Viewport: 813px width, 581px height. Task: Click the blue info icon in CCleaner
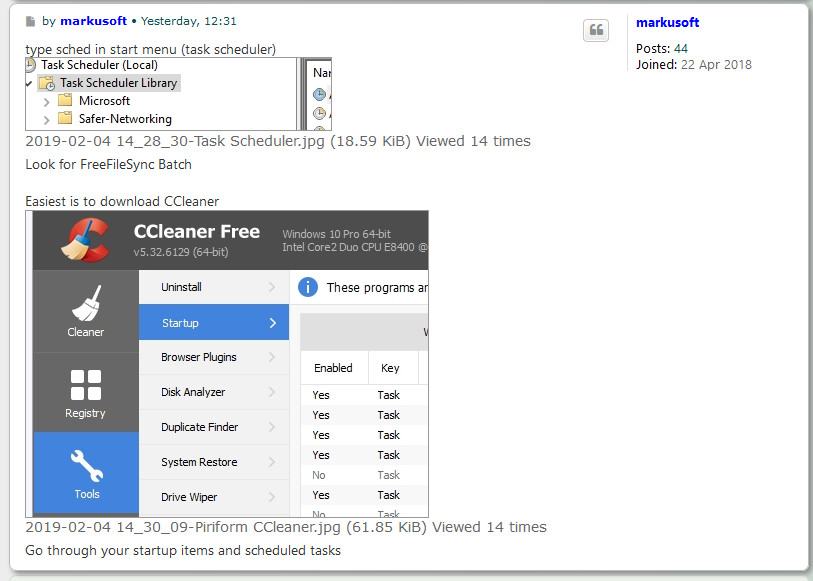(x=307, y=287)
